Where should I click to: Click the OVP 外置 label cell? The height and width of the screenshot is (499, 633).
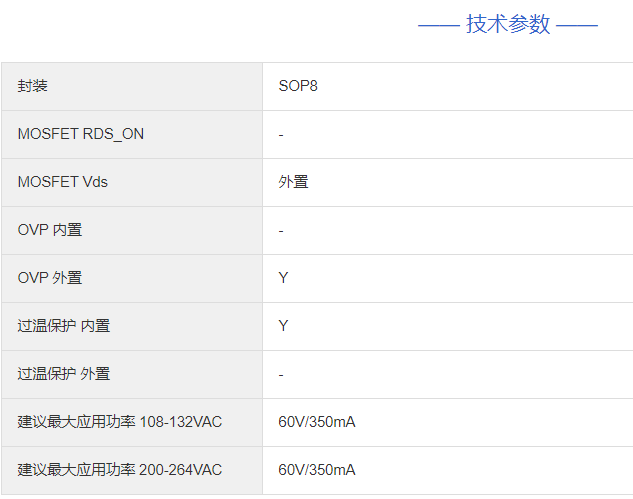click(50, 278)
